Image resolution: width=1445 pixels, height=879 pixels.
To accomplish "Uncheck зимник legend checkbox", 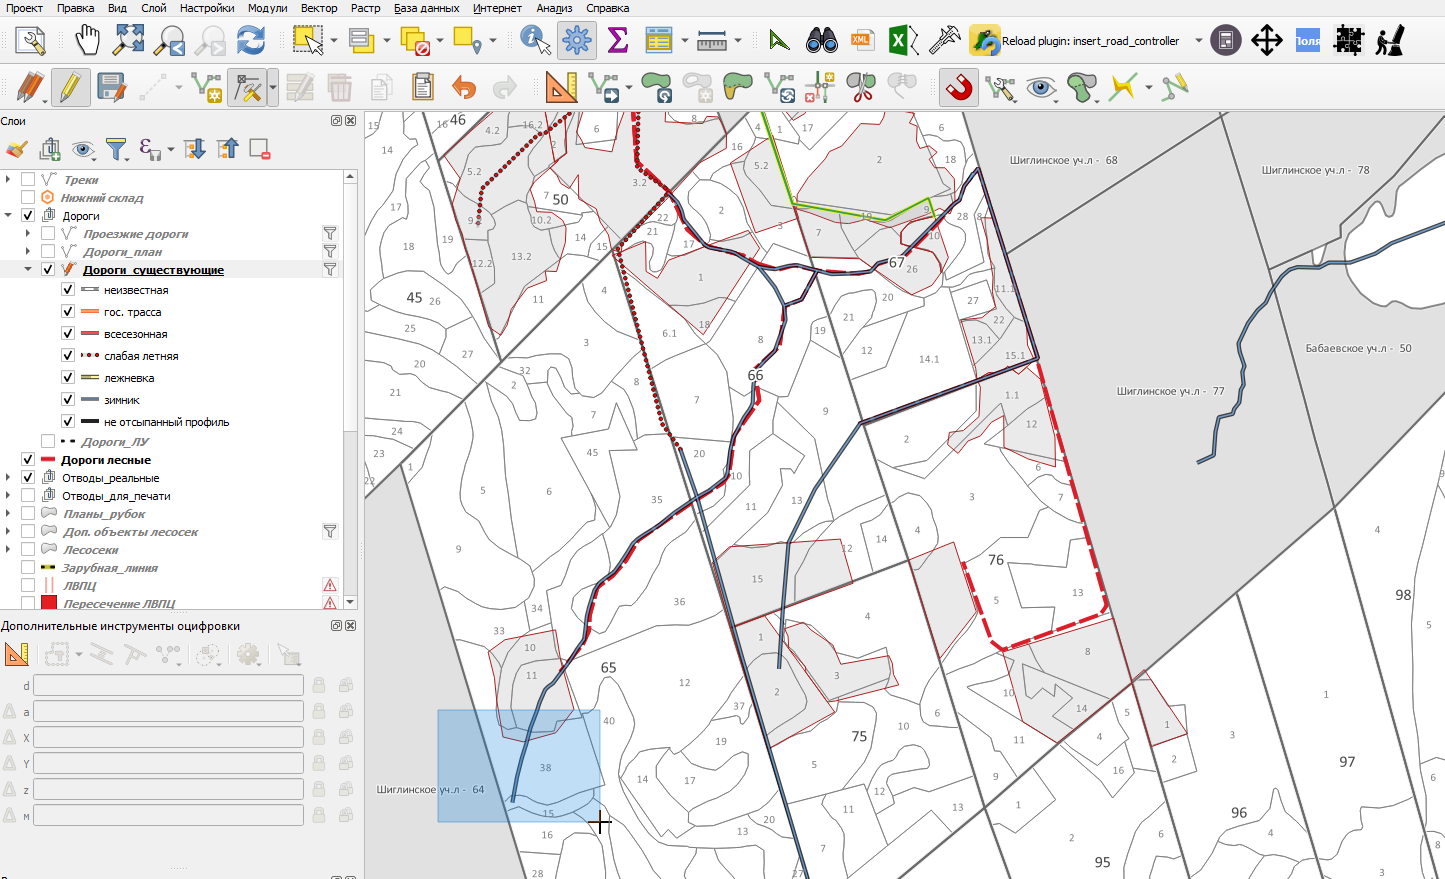I will click(x=68, y=400).
